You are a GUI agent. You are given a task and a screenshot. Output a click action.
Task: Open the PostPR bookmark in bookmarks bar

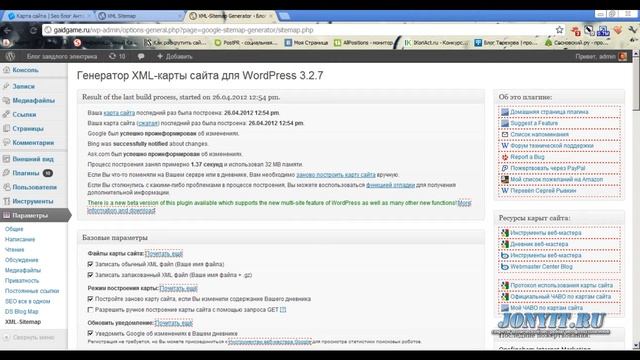246,42
